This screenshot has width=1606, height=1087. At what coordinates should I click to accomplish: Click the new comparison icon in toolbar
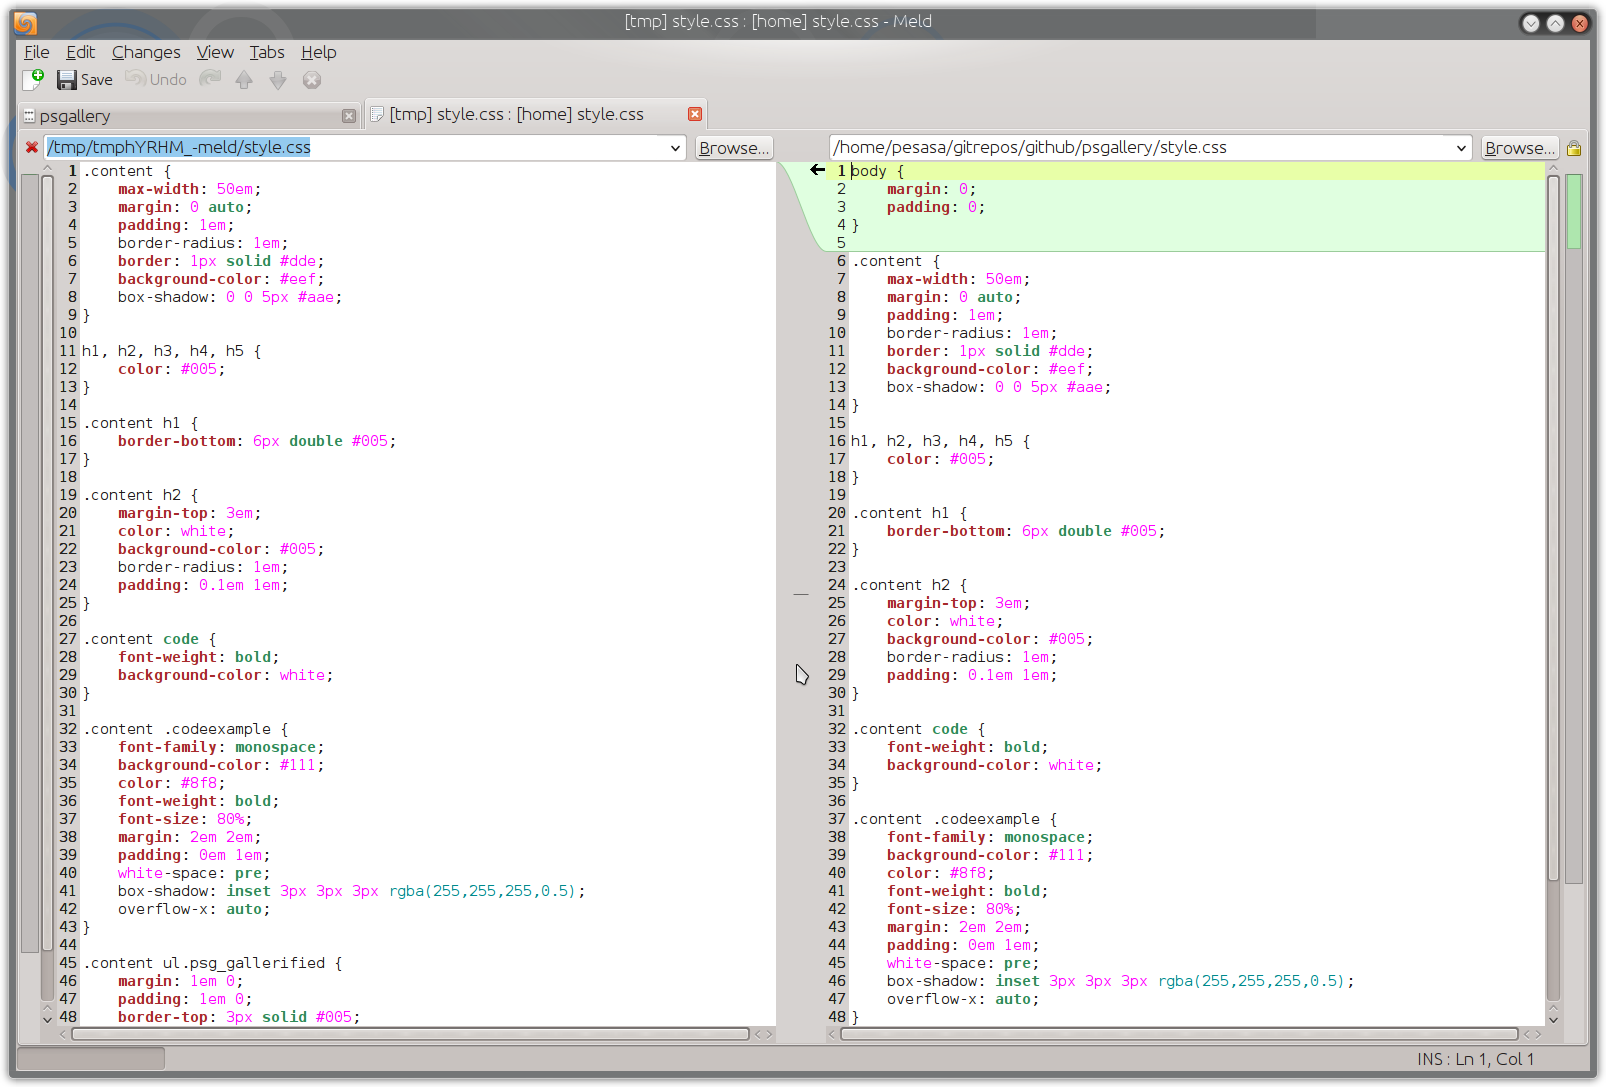34,79
